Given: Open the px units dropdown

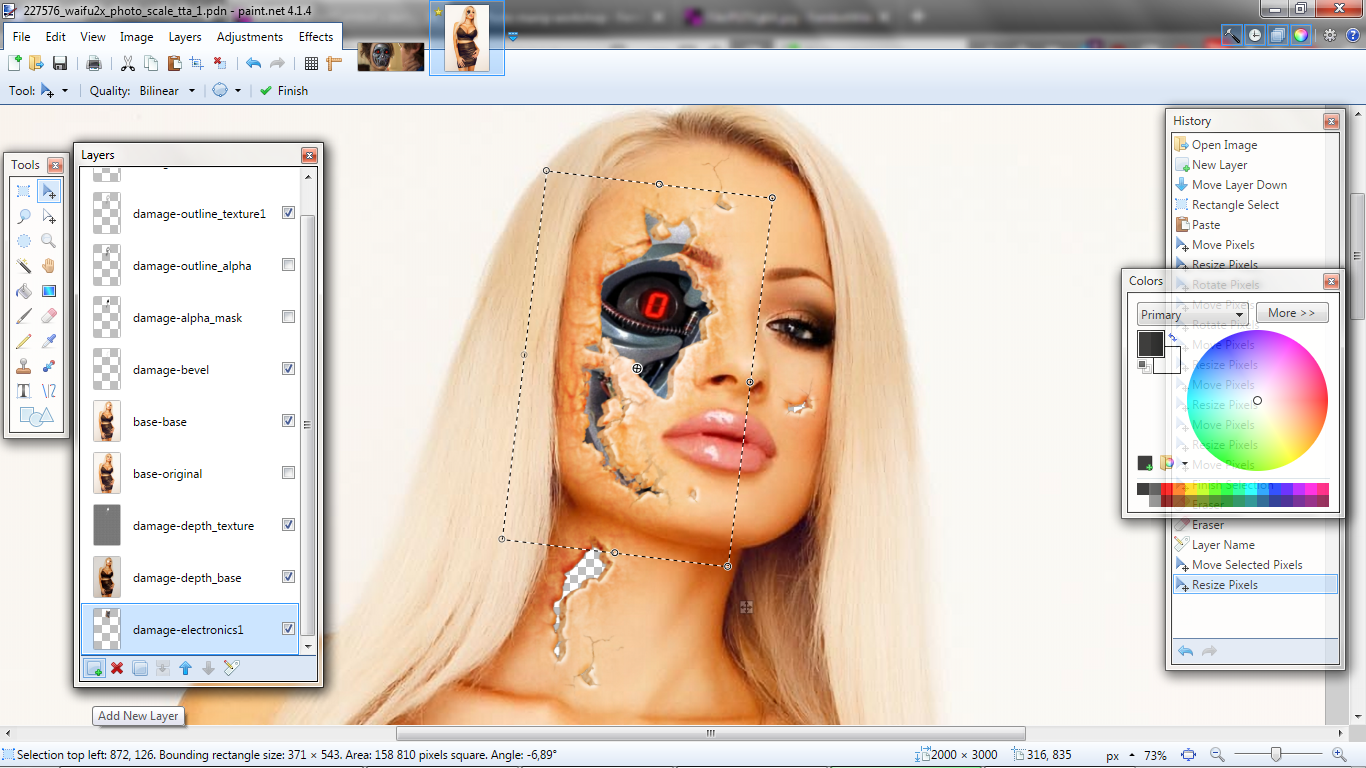Looking at the screenshot, I should pyautogui.click(x=1119, y=756).
